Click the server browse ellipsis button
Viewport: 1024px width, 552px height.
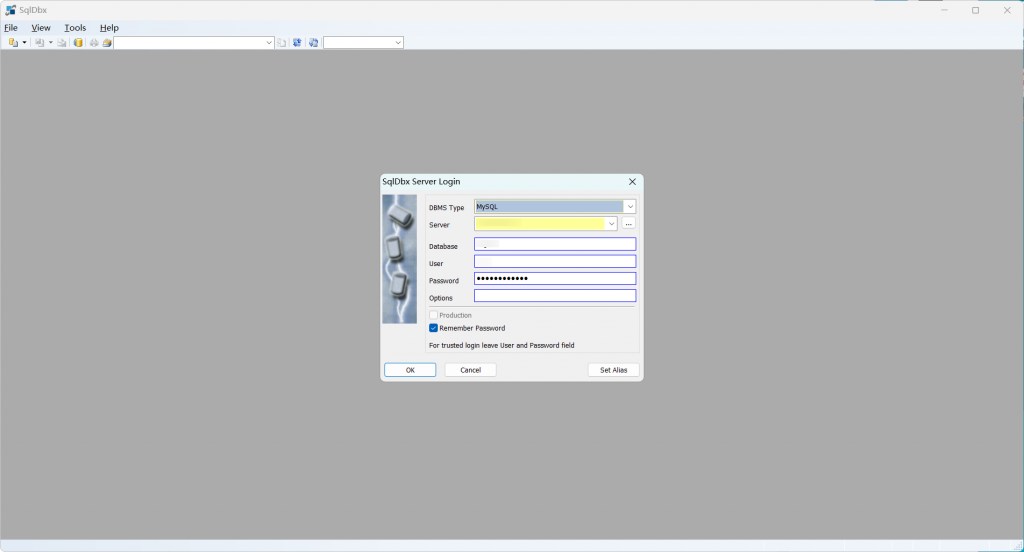[x=628, y=223]
